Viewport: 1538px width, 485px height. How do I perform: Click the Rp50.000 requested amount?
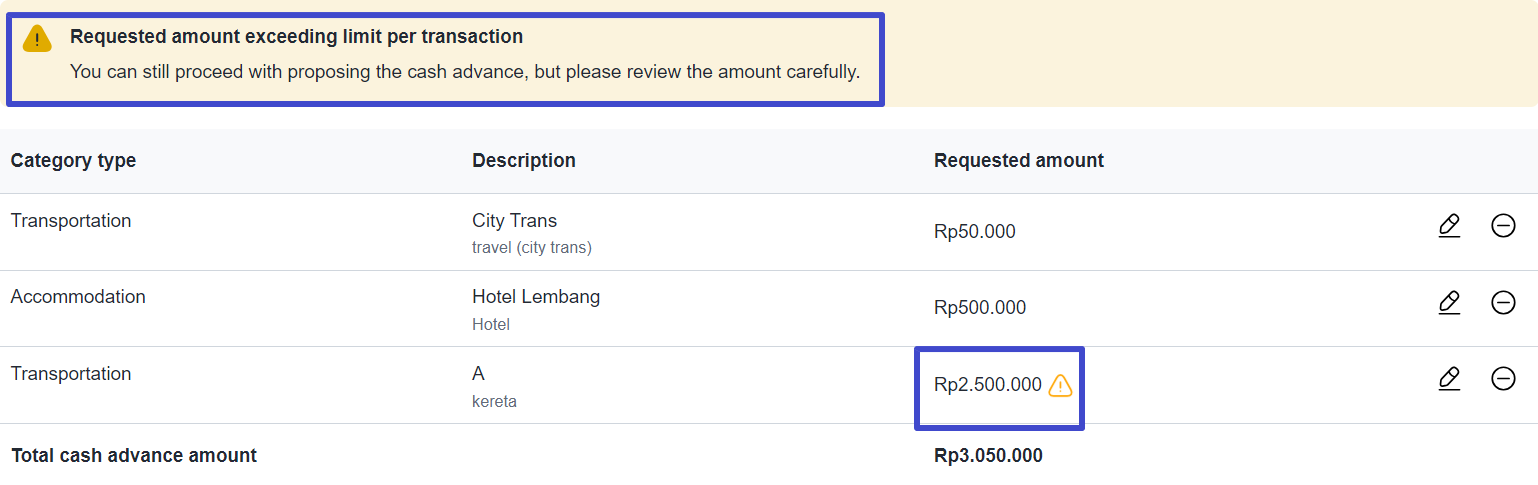pos(975,232)
